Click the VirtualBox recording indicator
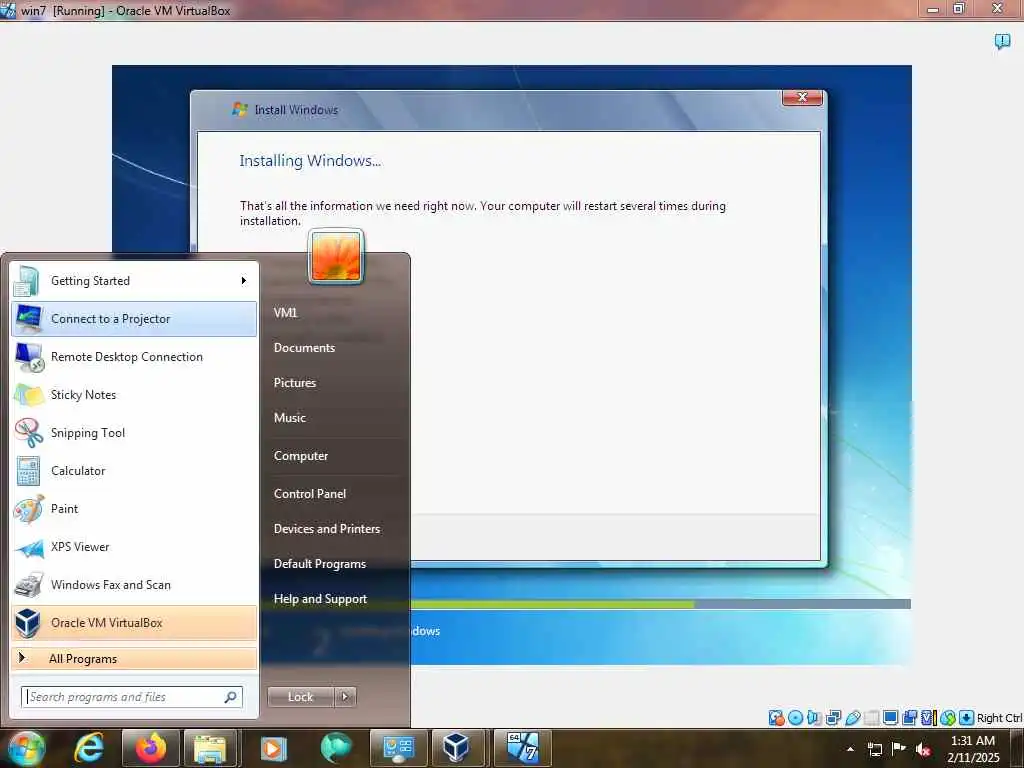1024x768 pixels. point(909,718)
